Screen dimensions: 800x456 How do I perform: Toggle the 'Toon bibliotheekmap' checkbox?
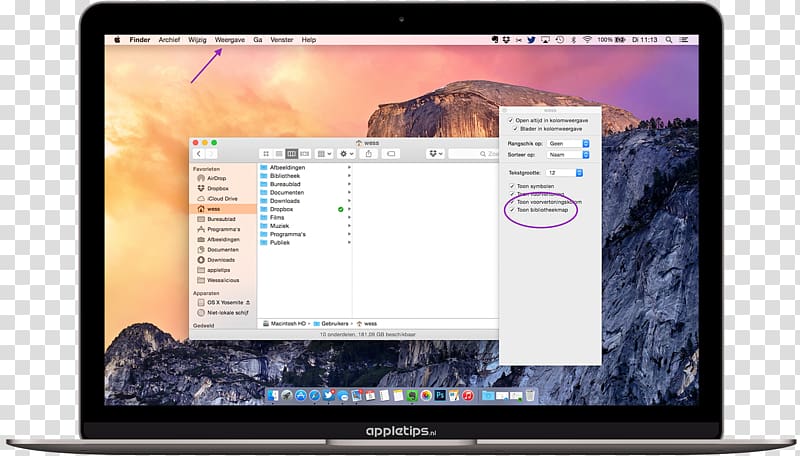512,210
